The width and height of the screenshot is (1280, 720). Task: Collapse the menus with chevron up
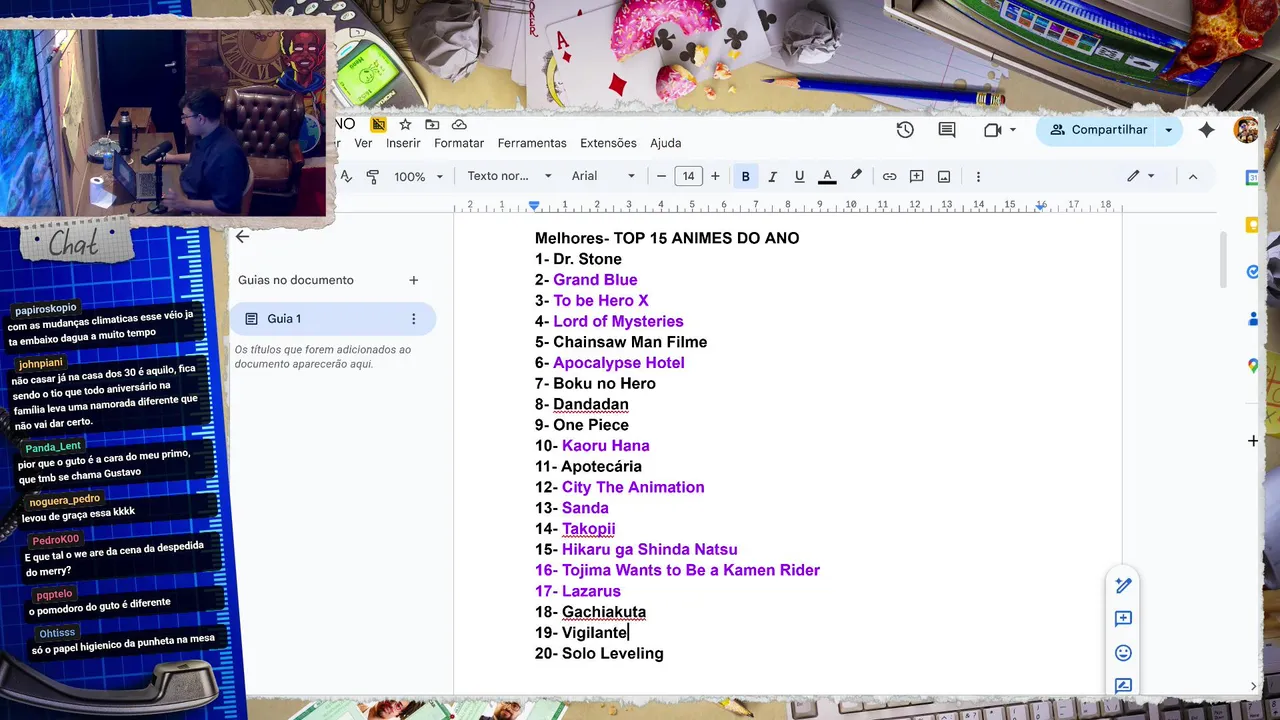click(x=1192, y=176)
